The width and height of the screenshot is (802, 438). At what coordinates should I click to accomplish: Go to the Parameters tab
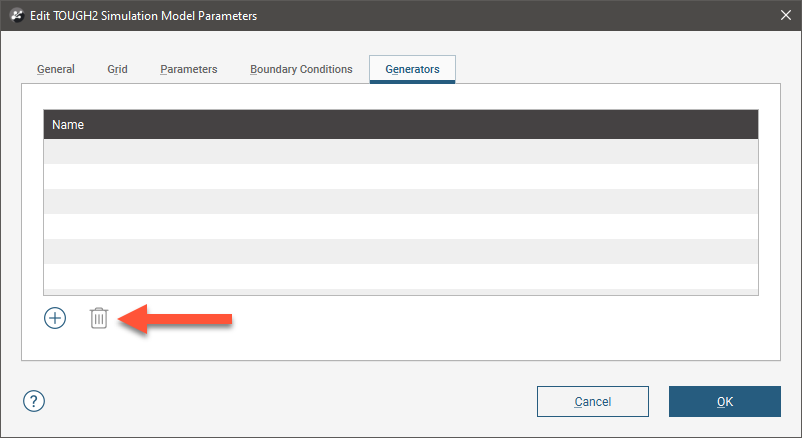[188, 69]
